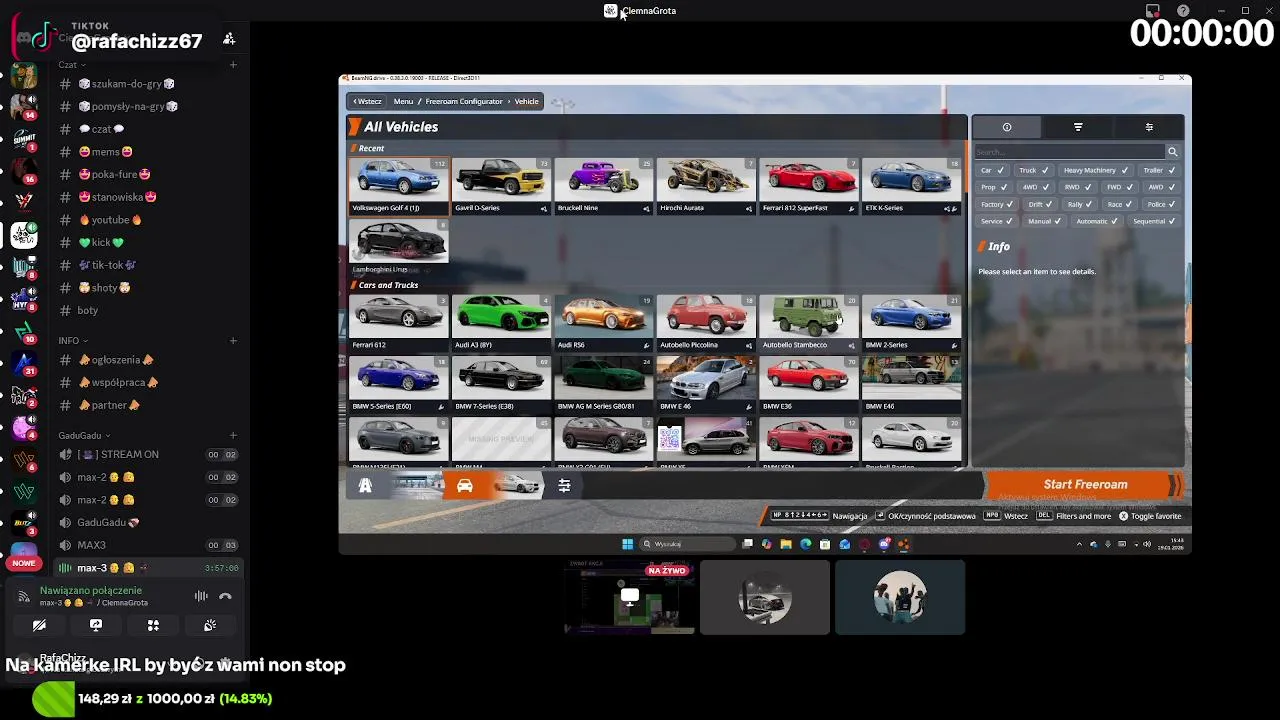Collapse the Czat category
This screenshot has width=1280, height=720.
[x=70, y=65]
